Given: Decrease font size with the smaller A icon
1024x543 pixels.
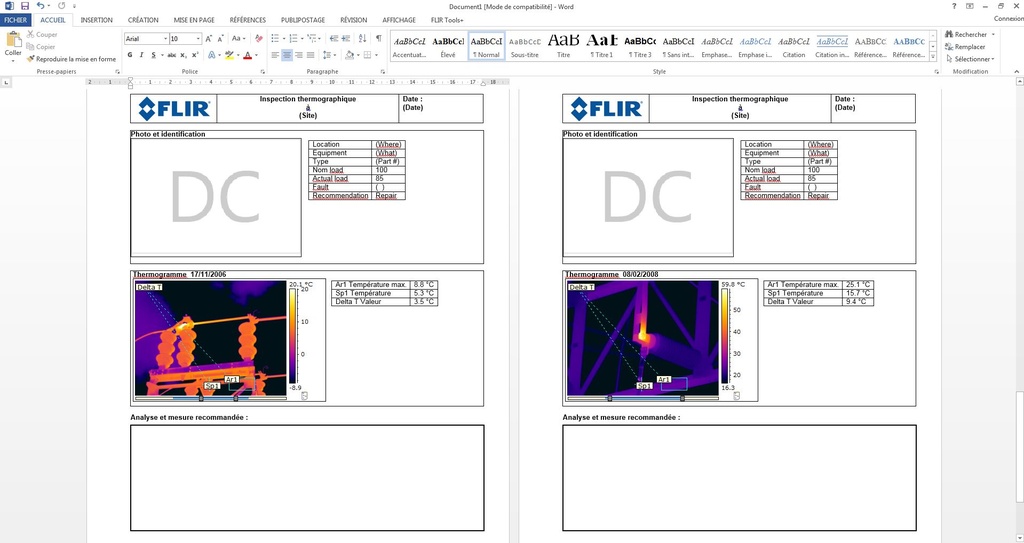Looking at the screenshot, I should tap(221, 39).
